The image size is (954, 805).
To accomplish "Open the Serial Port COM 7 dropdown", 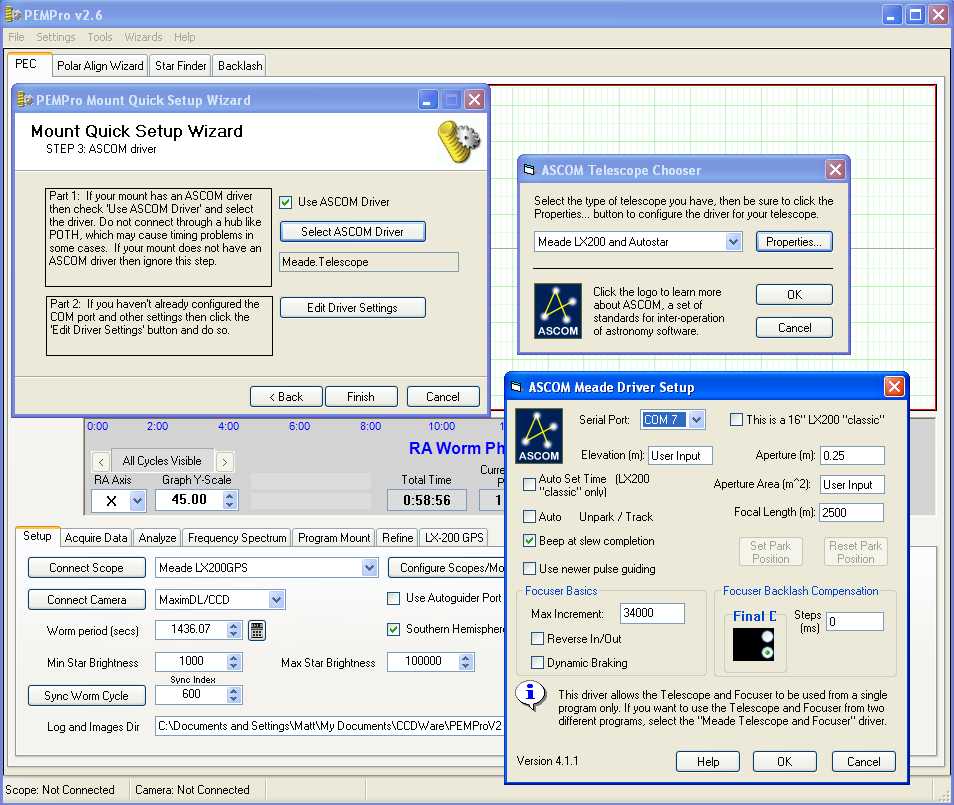I will coord(697,419).
